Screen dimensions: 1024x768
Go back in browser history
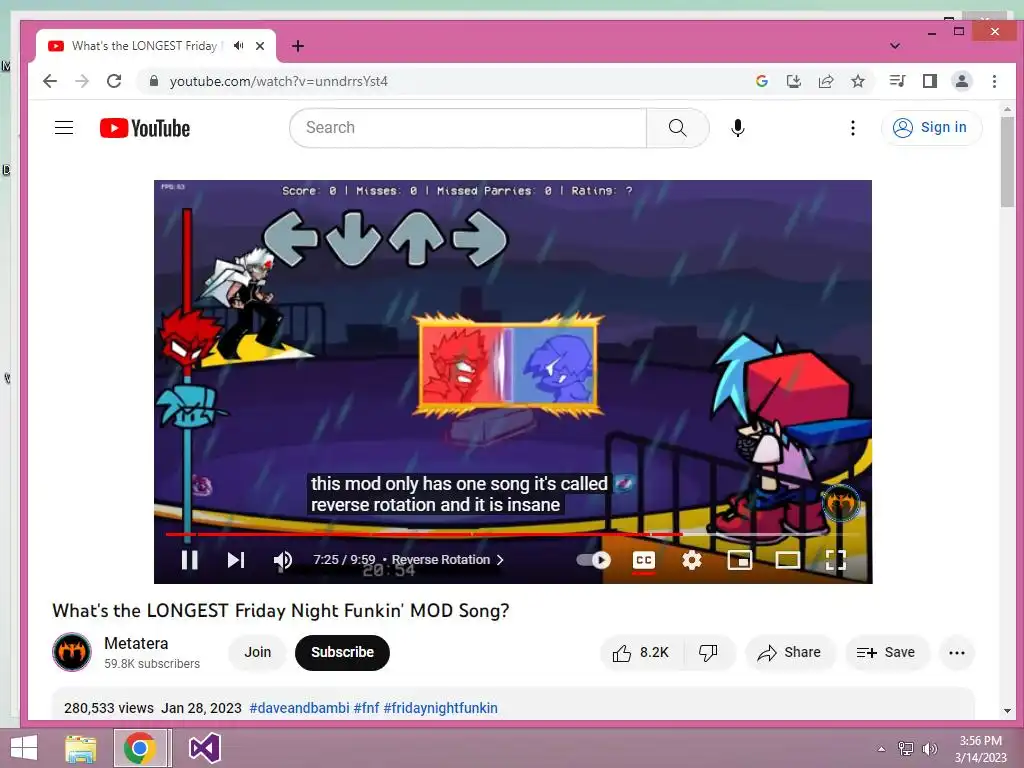pyautogui.click(x=50, y=81)
